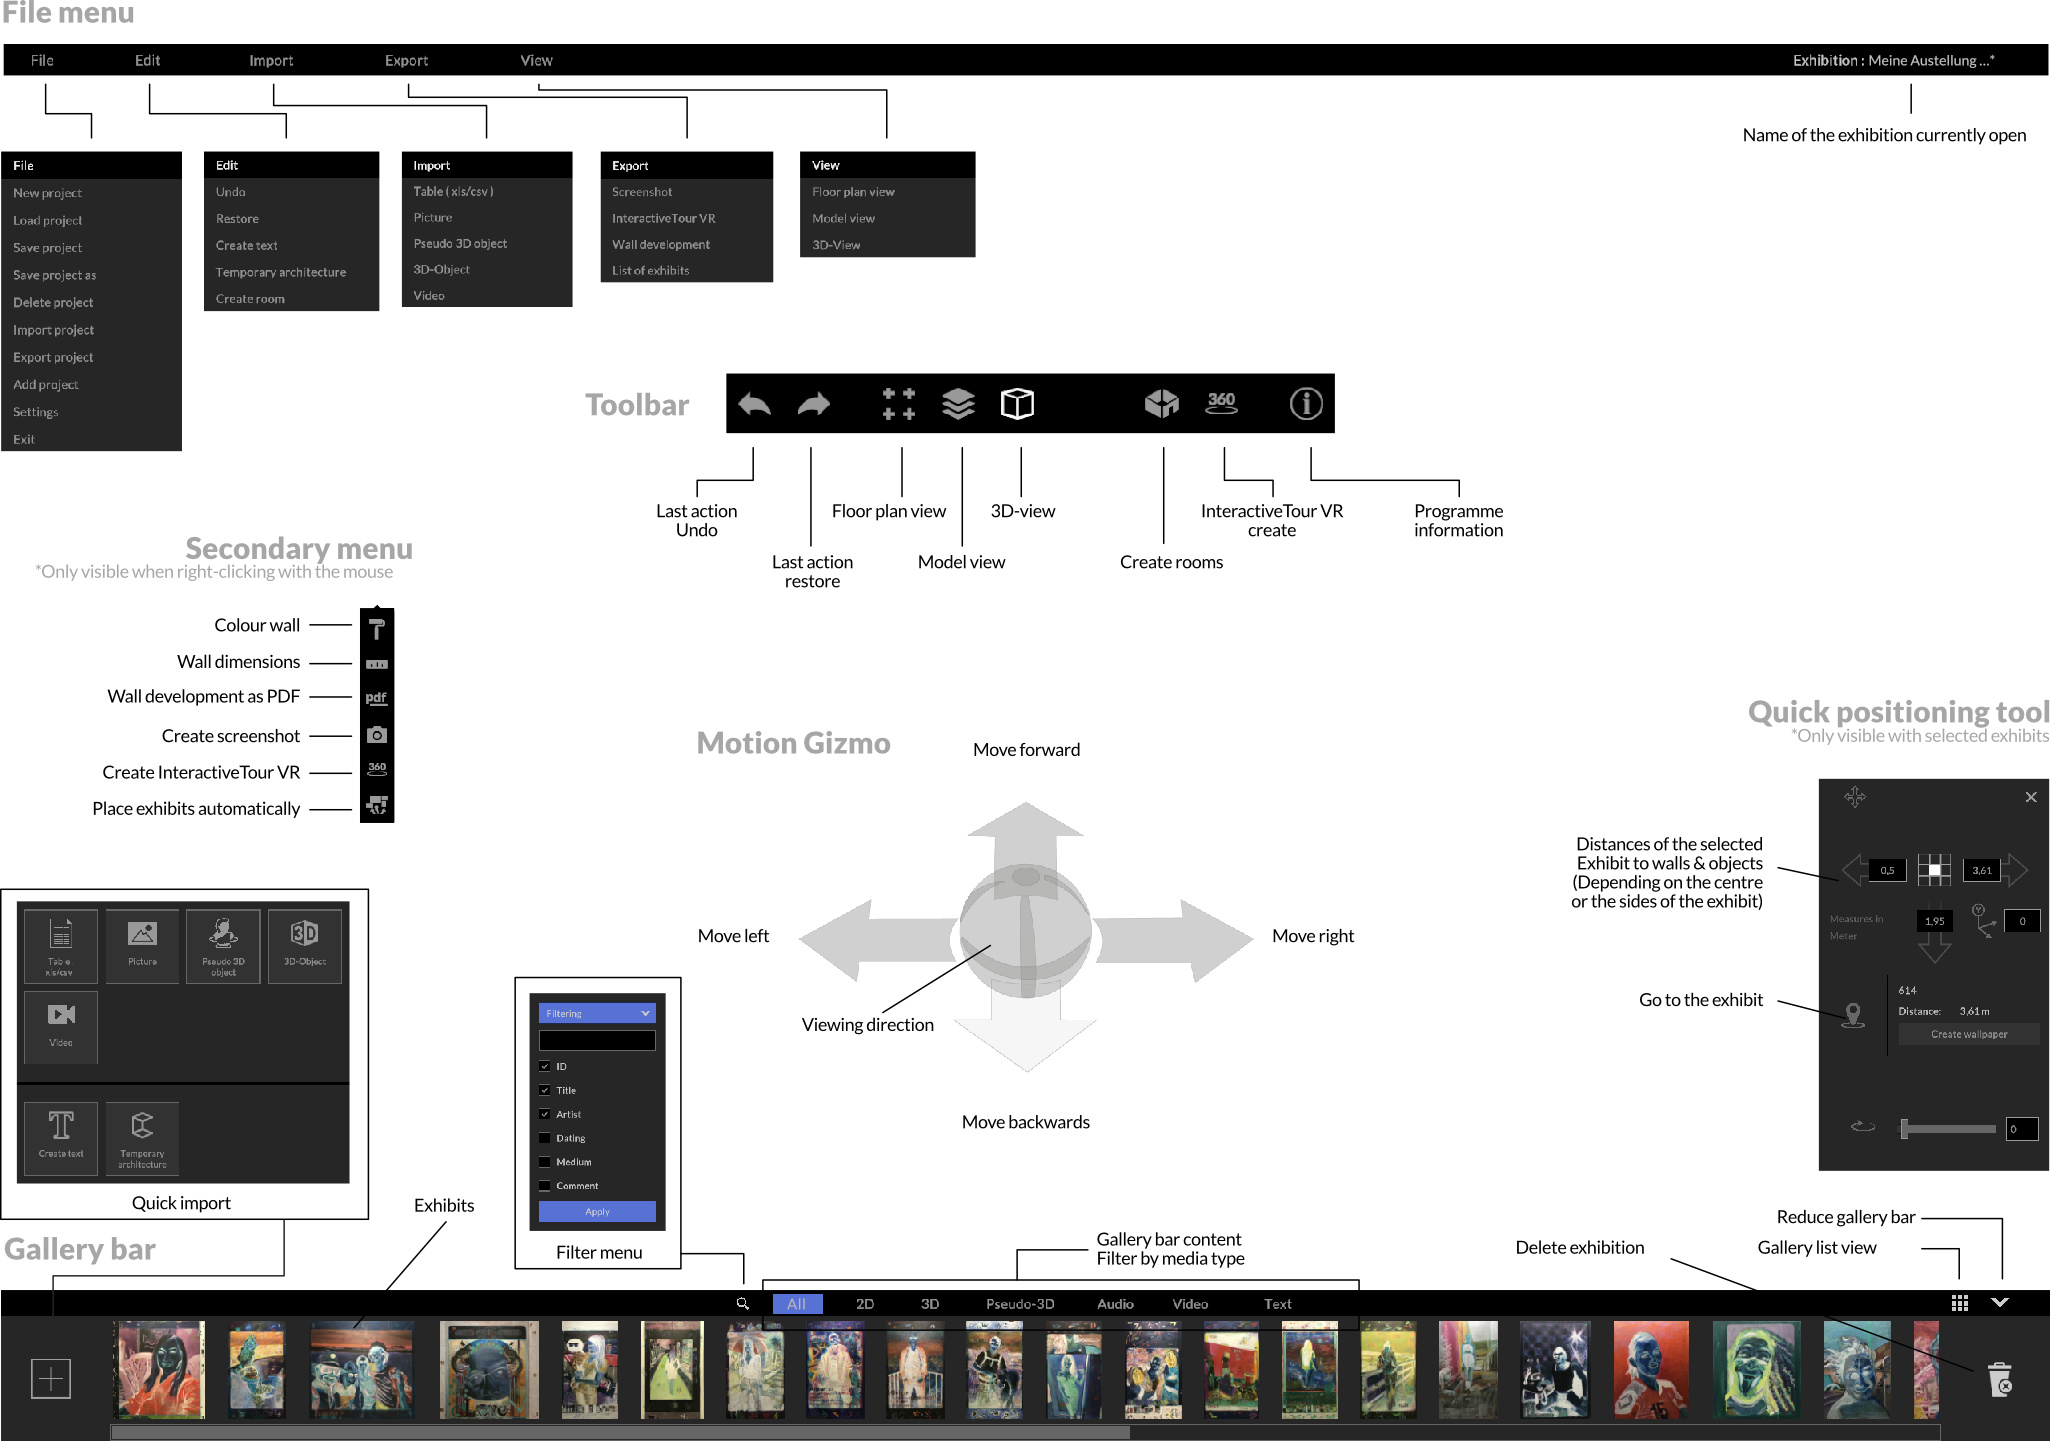Switch to Gallery list view grid icon
Screen dimensions: 2050x1441
(x=1960, y=1303)
